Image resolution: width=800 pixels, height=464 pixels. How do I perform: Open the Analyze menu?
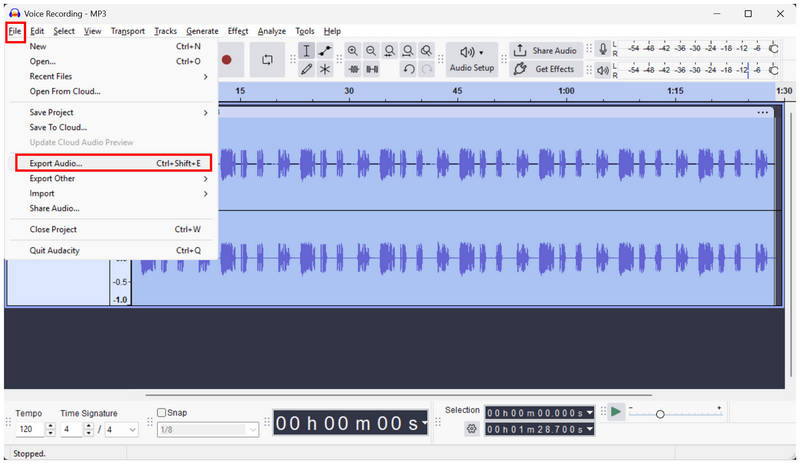[271, 31]
